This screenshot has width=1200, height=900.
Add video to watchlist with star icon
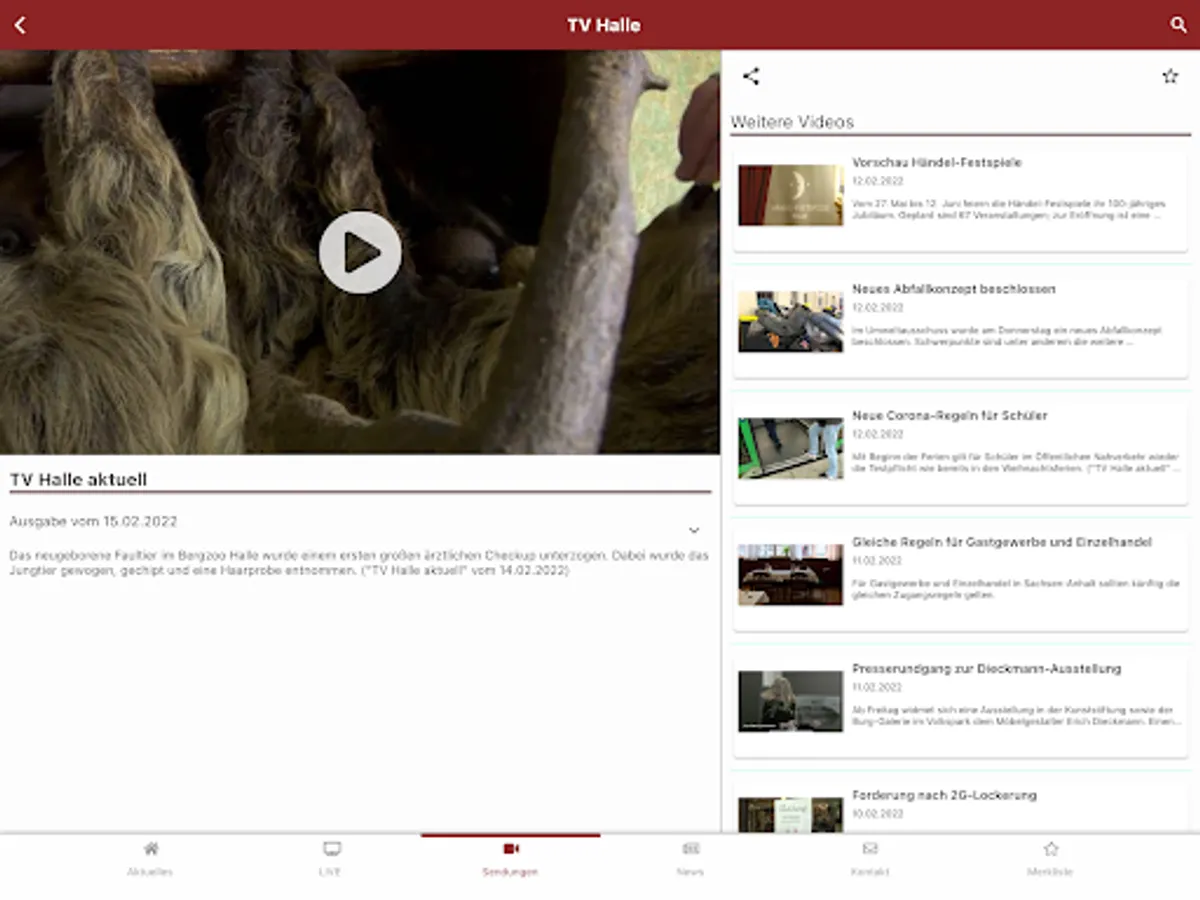click(1170, 76)
